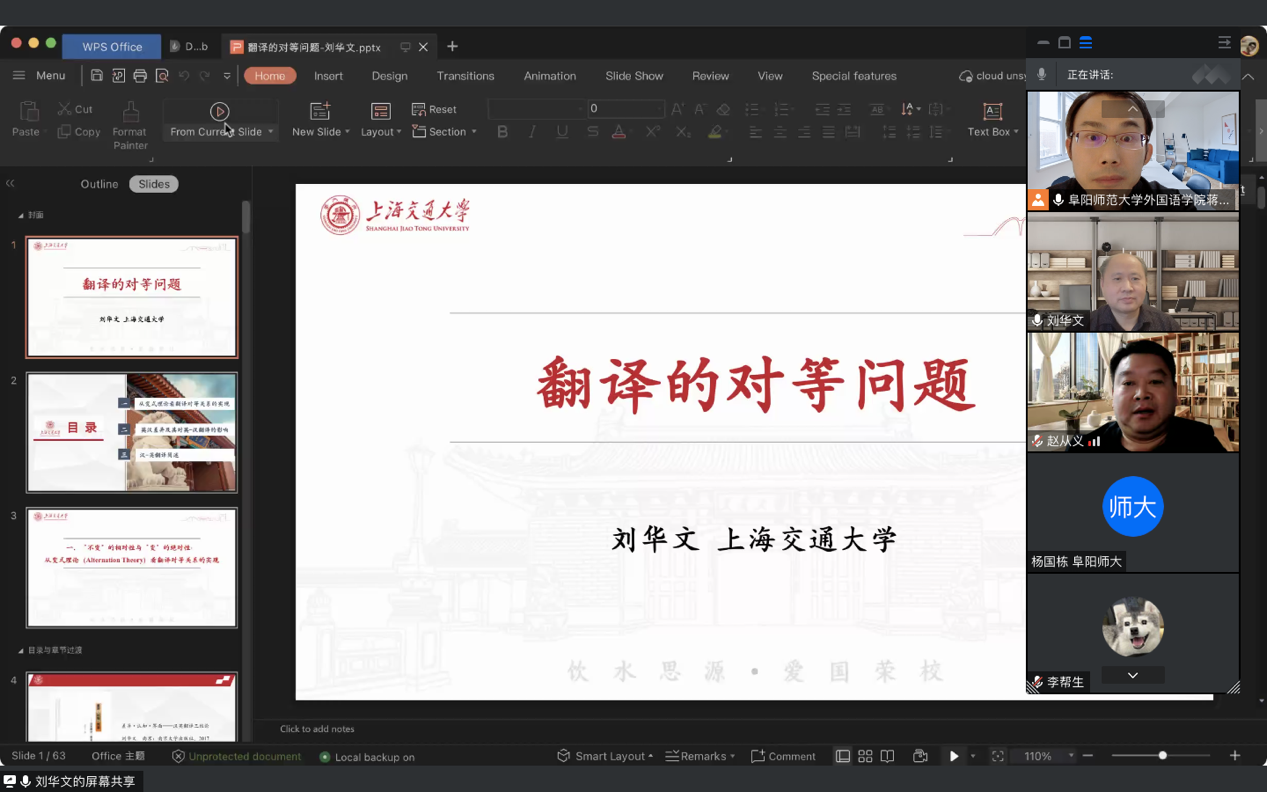The image size is (1267, 792).
Task: Click the Reset slide button
Action: point(434,109)
